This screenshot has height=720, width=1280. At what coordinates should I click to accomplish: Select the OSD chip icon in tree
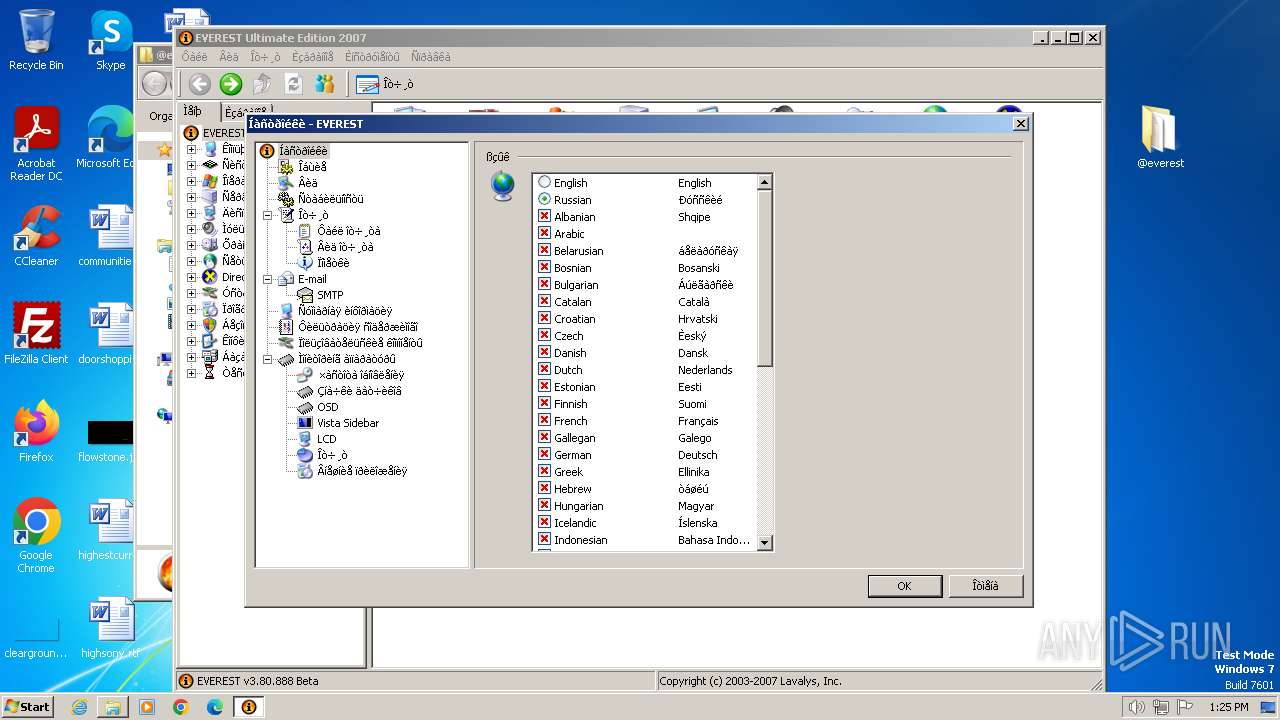[306, 407]
